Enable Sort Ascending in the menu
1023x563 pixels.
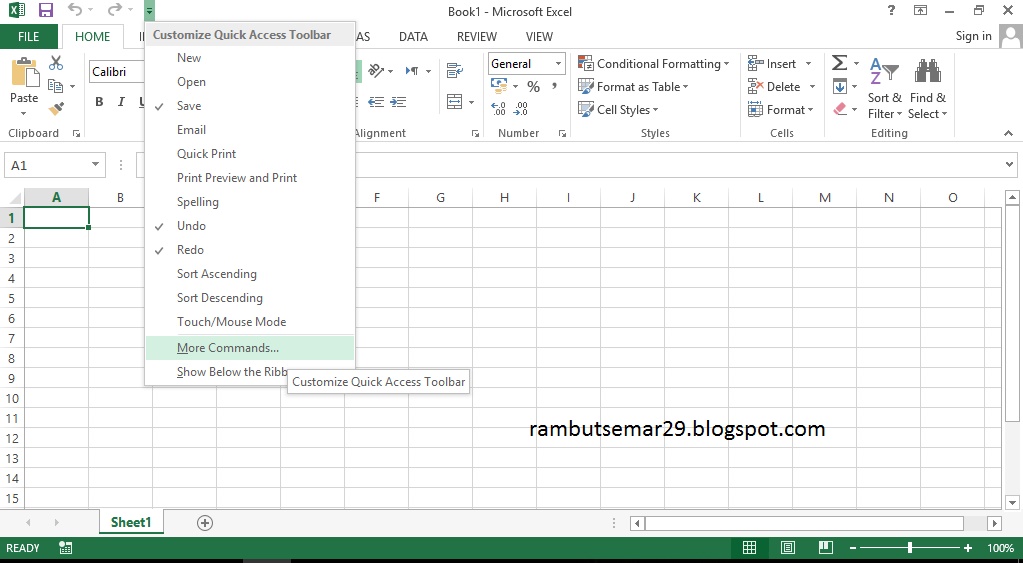pyautogui.click(x=250, y=274)
